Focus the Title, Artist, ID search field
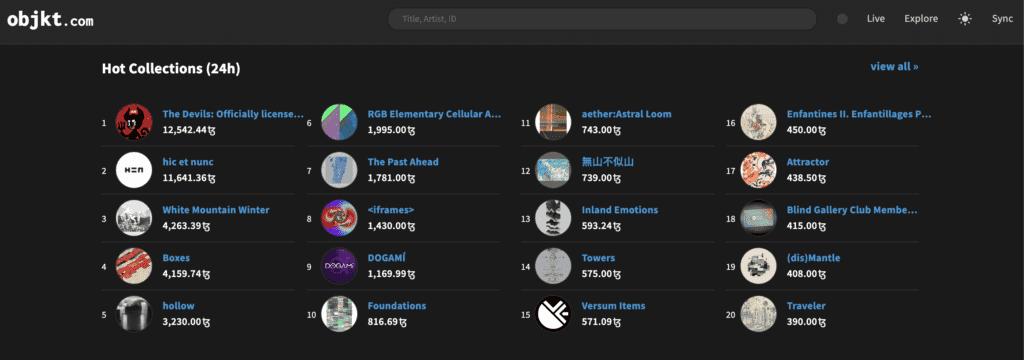The image size is (1024, 360). tap(602, 19)
